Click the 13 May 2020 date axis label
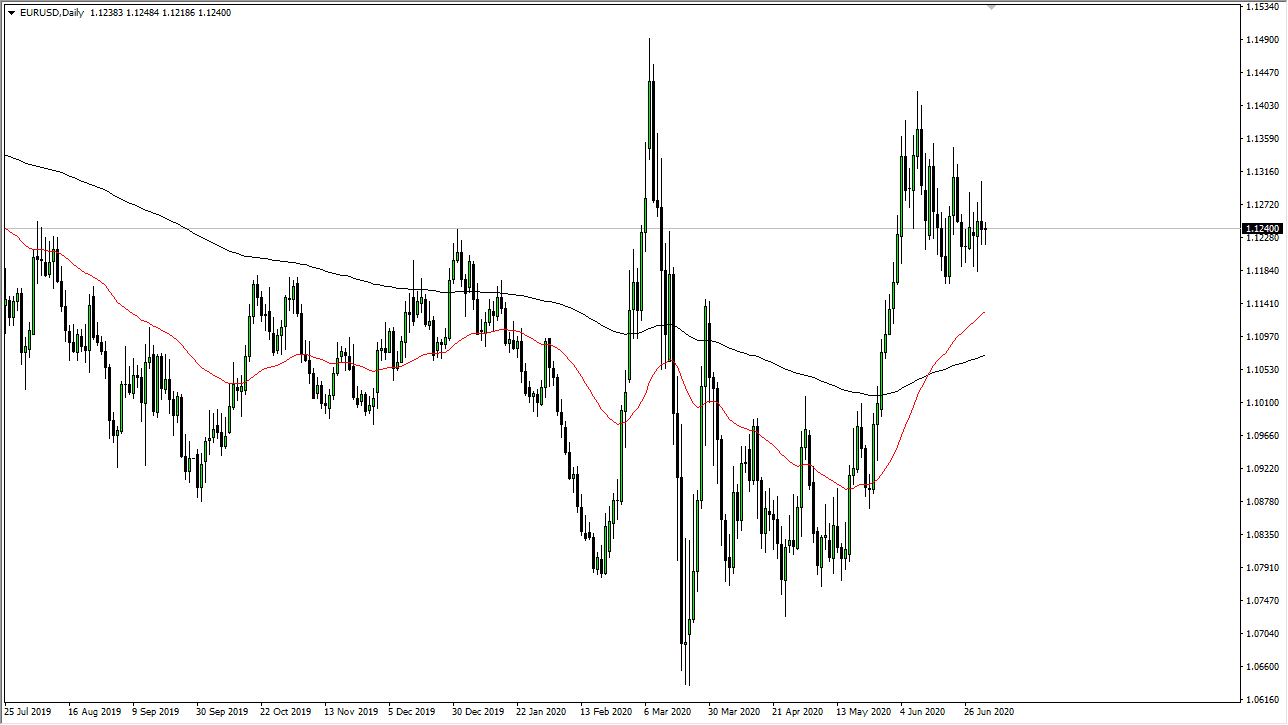 862,712
